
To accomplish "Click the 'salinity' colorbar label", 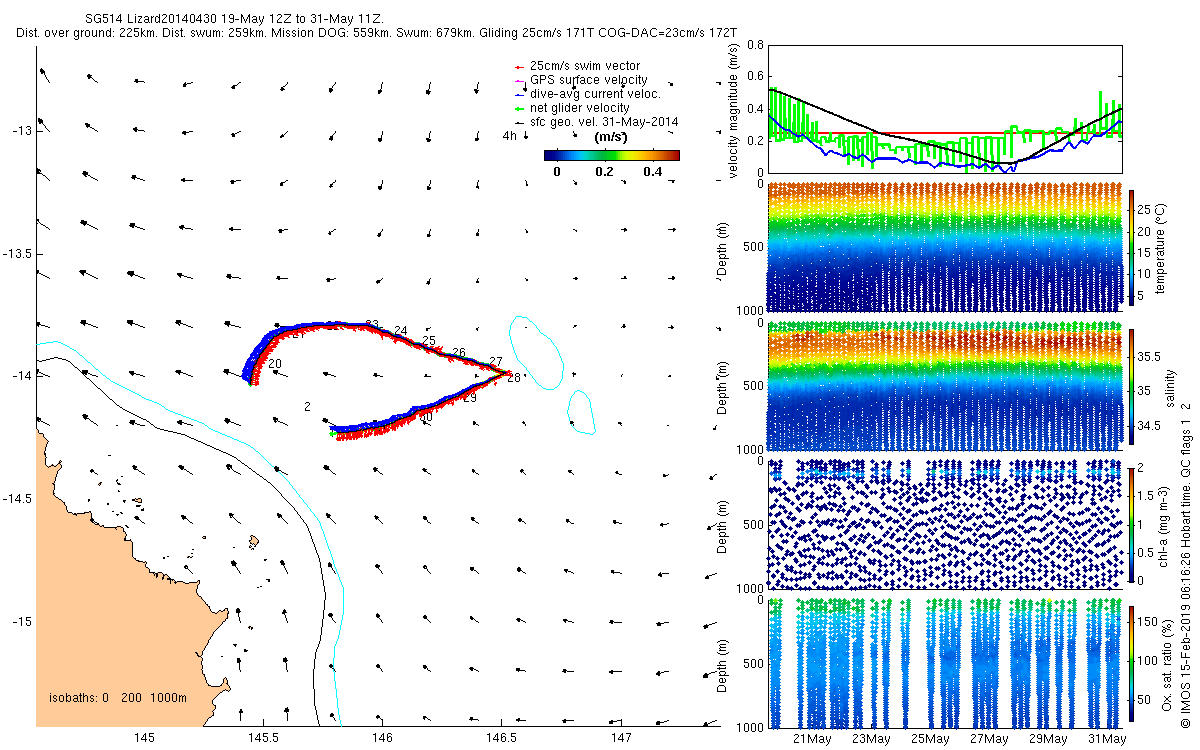I will click(x=1169, y=389).
